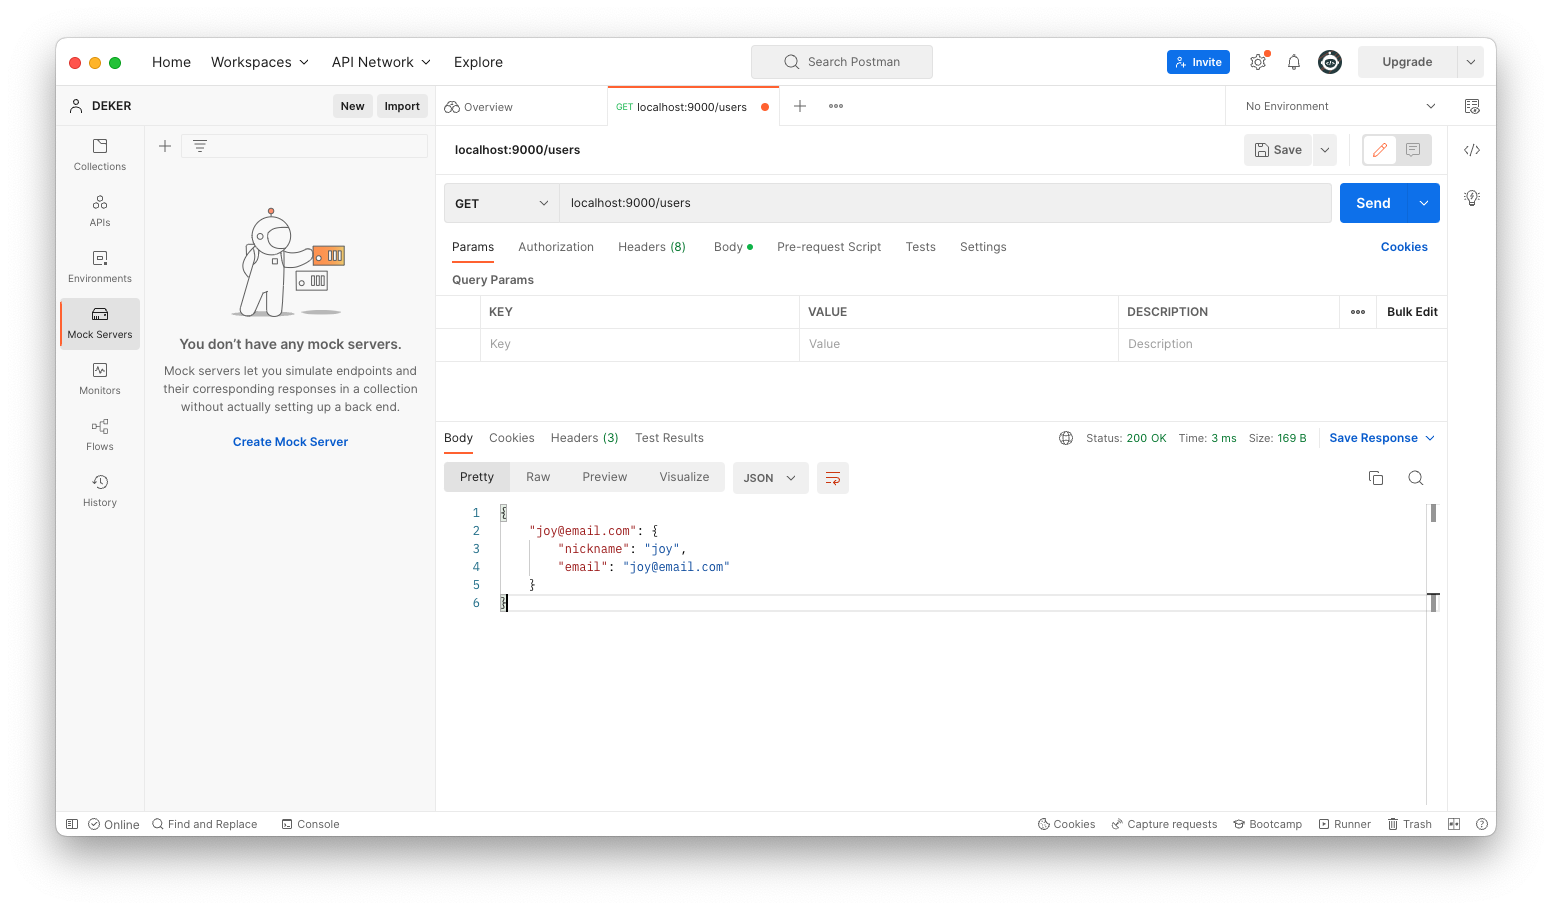Open the Cookies link in request

1404,247
